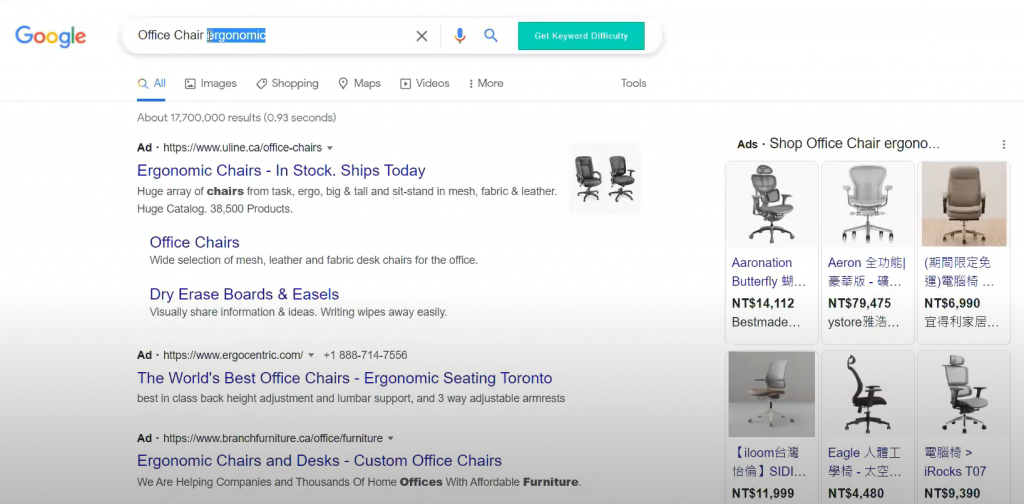The image size is (1024, 504).
Task: Open the Uline ad chairs thumbnail image
Action: point(605,178)
